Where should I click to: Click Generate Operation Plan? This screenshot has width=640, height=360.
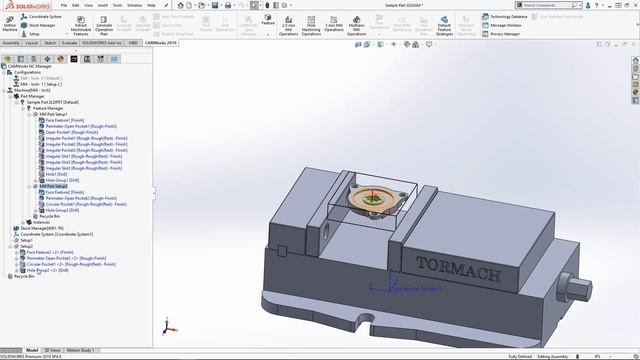104,25
